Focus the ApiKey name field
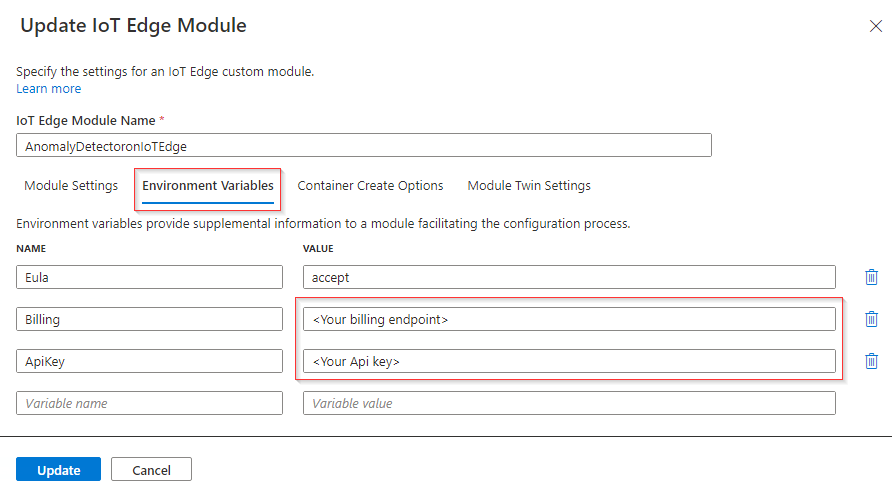Image resolution: width=892 pixels, height=497 pixels. 150,361
